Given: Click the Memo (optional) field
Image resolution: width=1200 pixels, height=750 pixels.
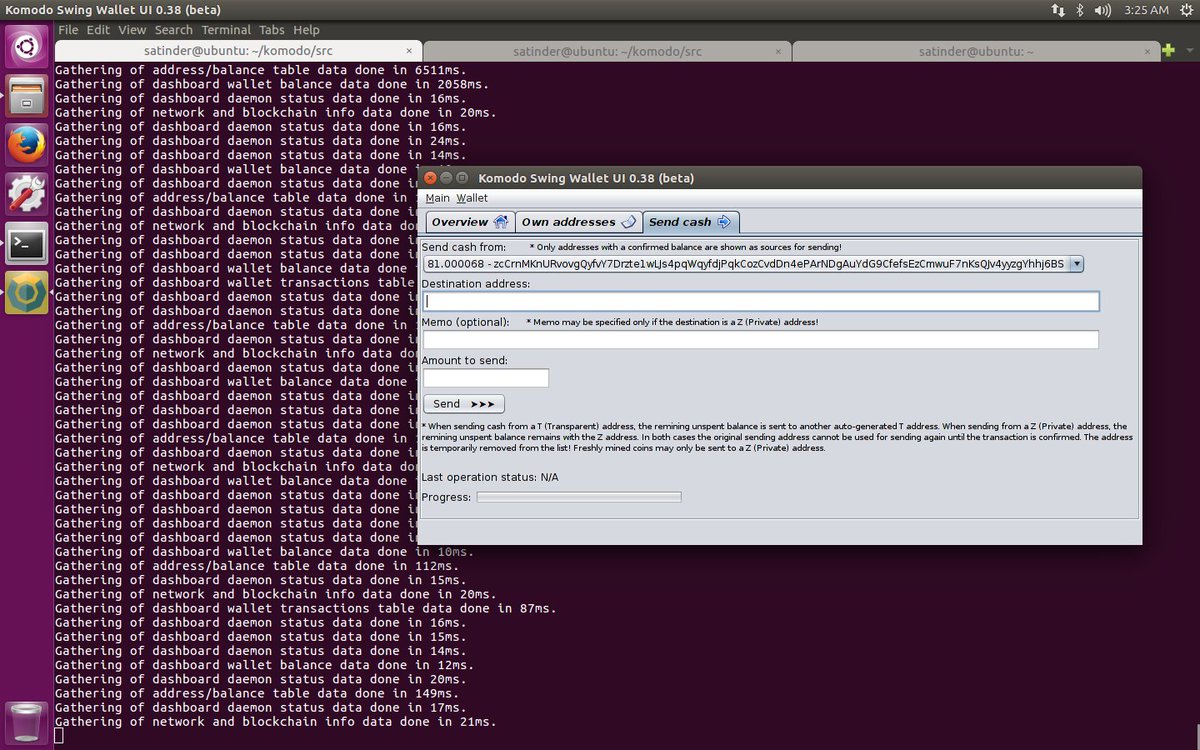Looking at the screenshot, I should (x=761, y=339).
